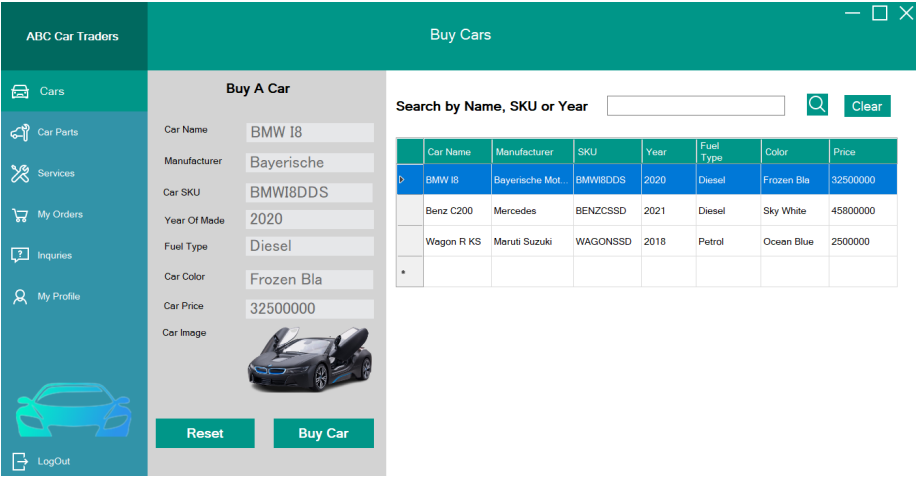
Task: Click the Manufacturer field showing Bayerische
Action: tap(310, 162)
